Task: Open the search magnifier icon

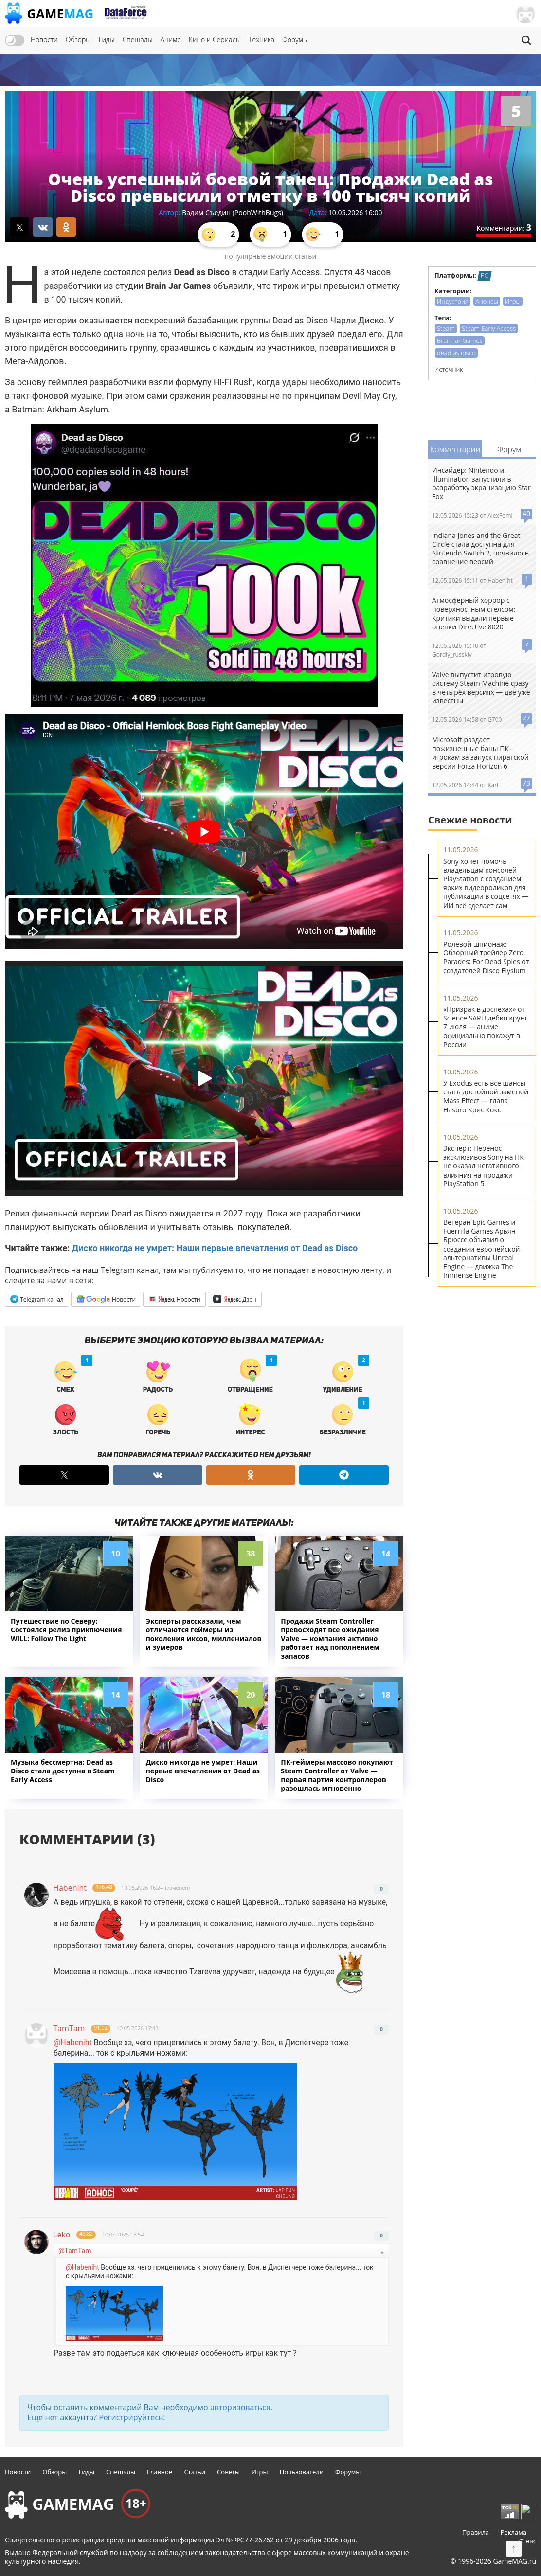Action: pos(526,40)
